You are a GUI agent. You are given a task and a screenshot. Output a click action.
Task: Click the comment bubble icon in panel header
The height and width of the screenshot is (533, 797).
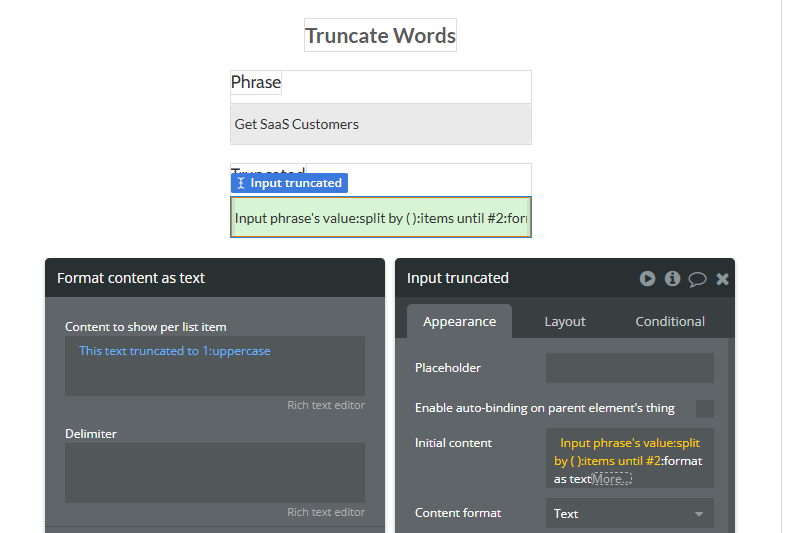point(697,279)
